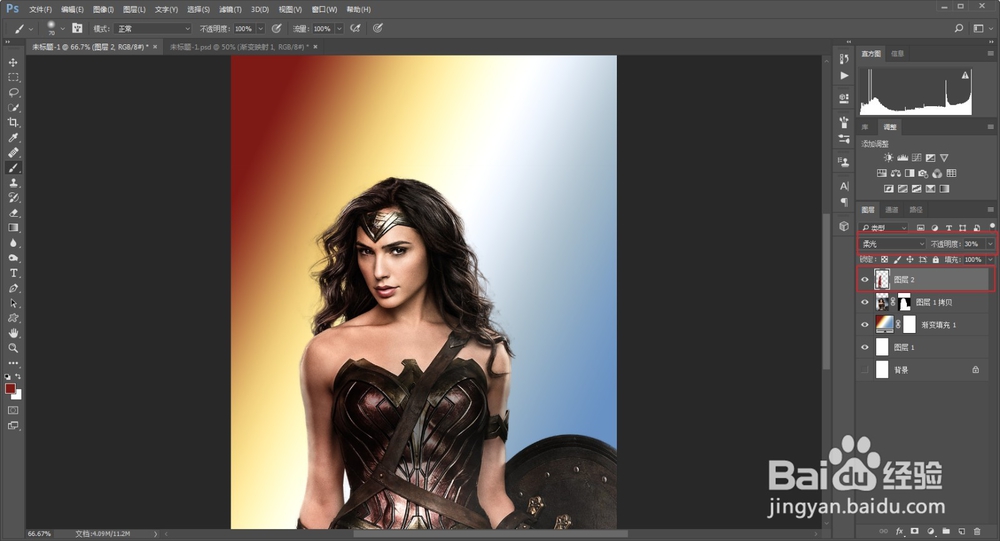
Task: Switch to 信息 panel tab
Action: point(897,54)
